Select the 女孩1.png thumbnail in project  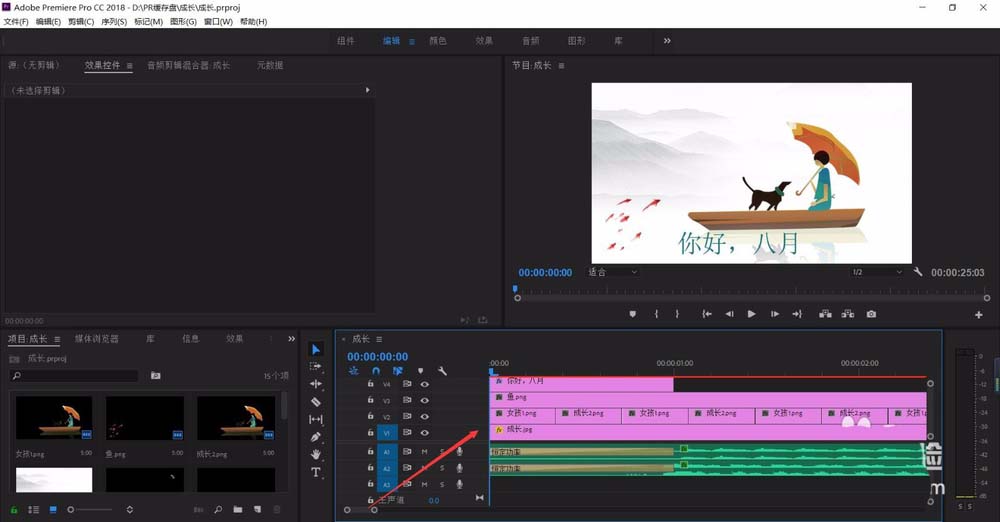54,417
